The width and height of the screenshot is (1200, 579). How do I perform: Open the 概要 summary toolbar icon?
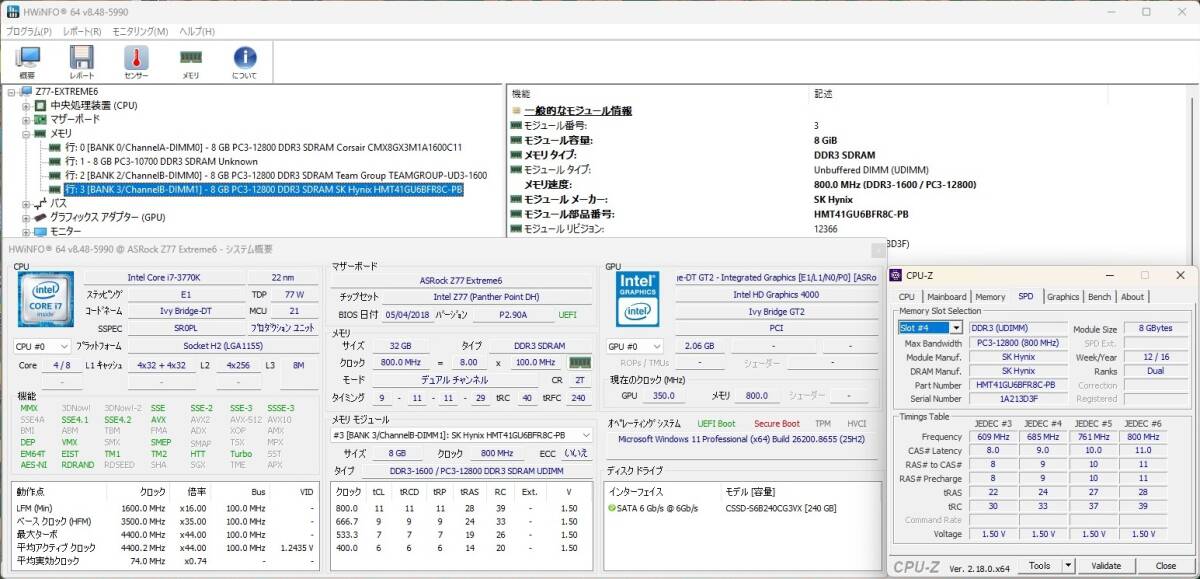(28, 62)
